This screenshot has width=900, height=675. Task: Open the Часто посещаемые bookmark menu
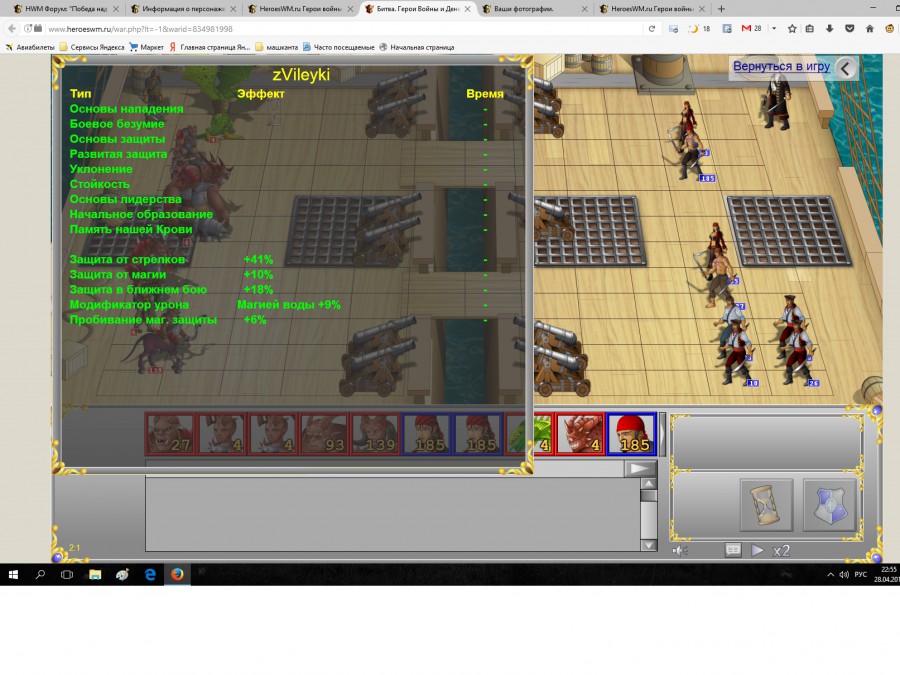339,47
